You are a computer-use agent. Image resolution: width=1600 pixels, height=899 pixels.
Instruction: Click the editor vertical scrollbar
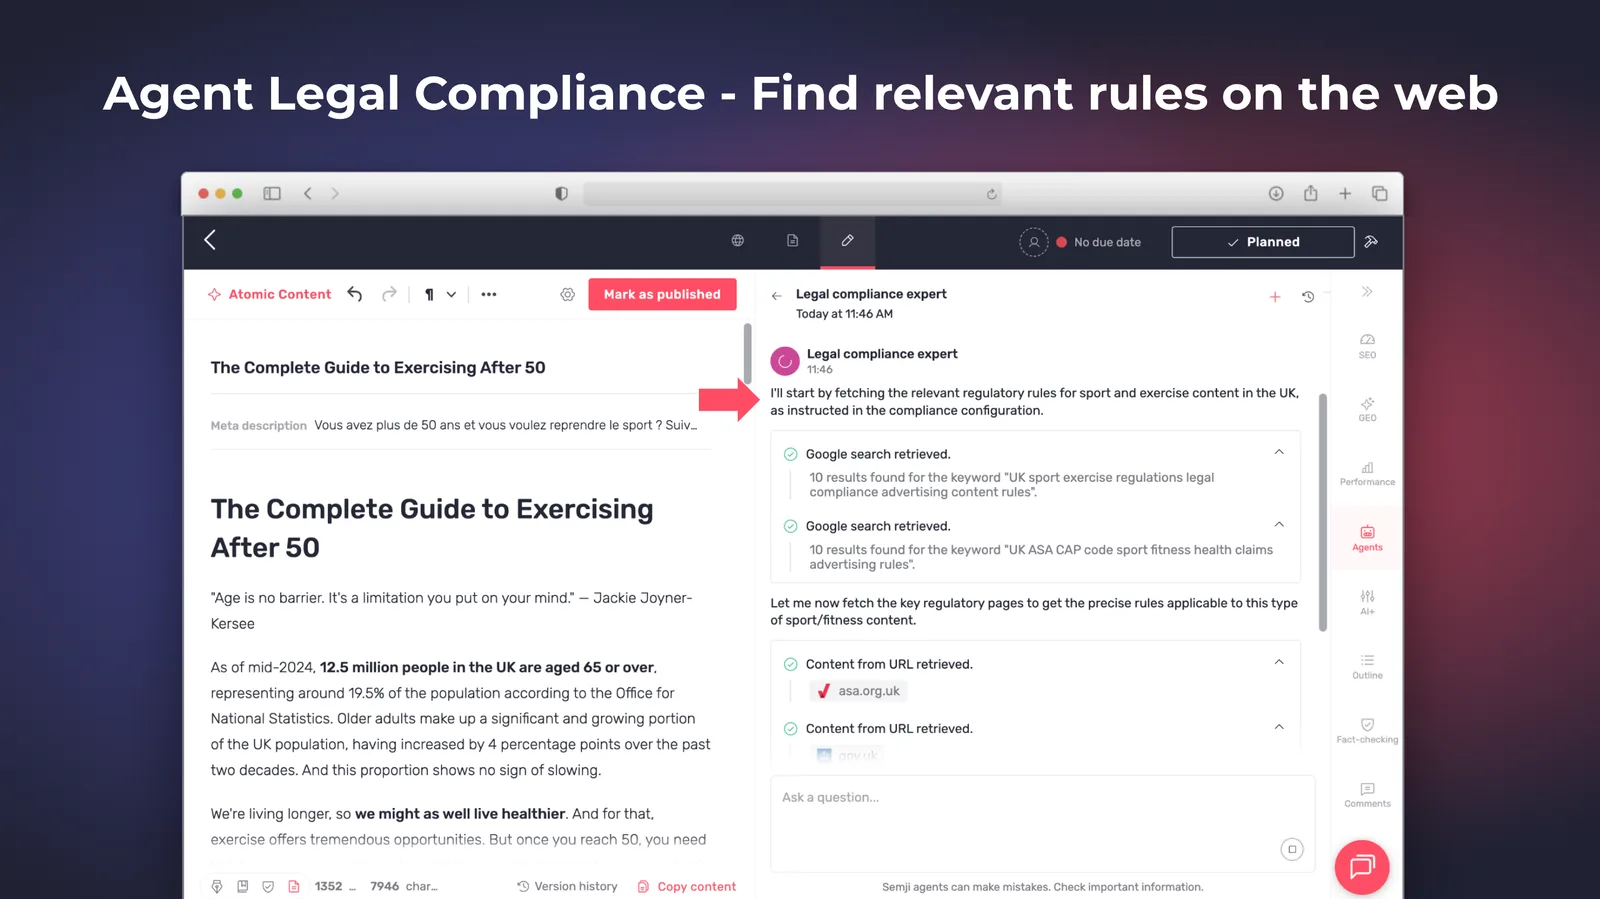[x=747, y=353]
